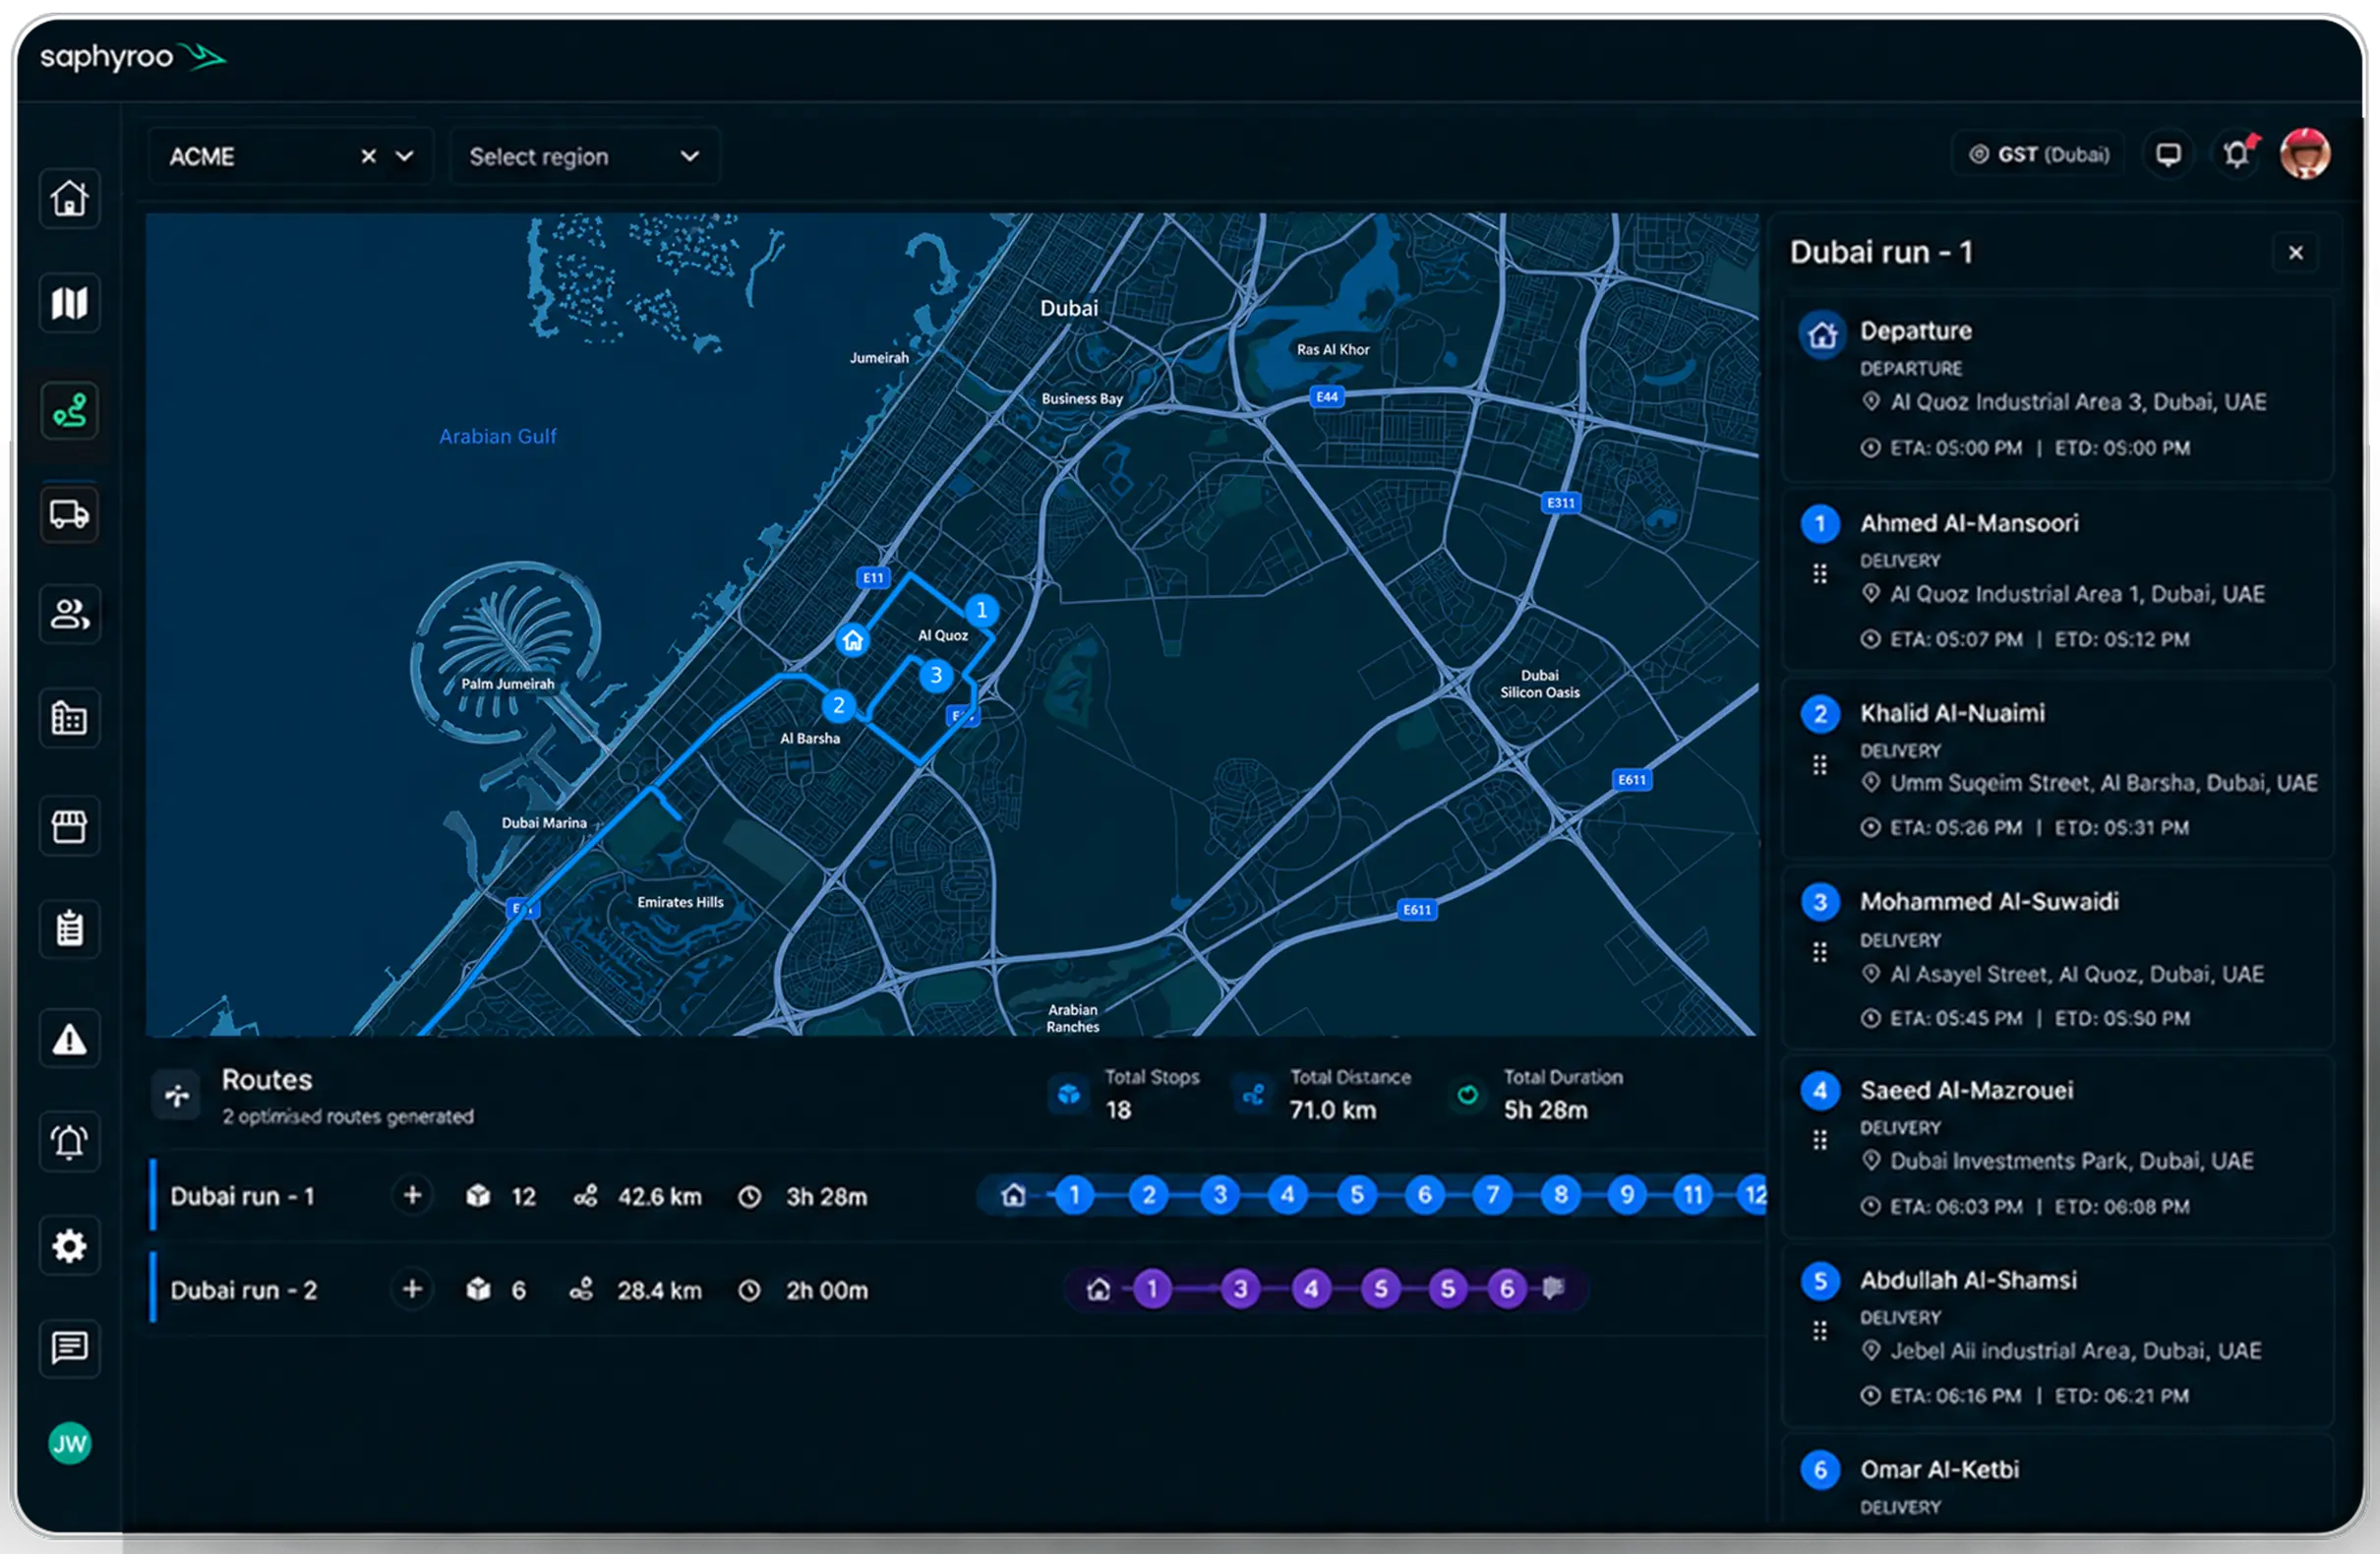Screen dimensions: 2380x1554
Task: Click stop 3 in Dubai run - 2 timeline
Action: click(1240, 1289)
